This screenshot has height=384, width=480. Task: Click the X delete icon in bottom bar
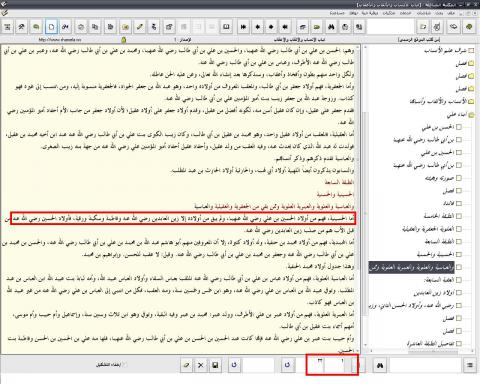click(x=201, y=366)
